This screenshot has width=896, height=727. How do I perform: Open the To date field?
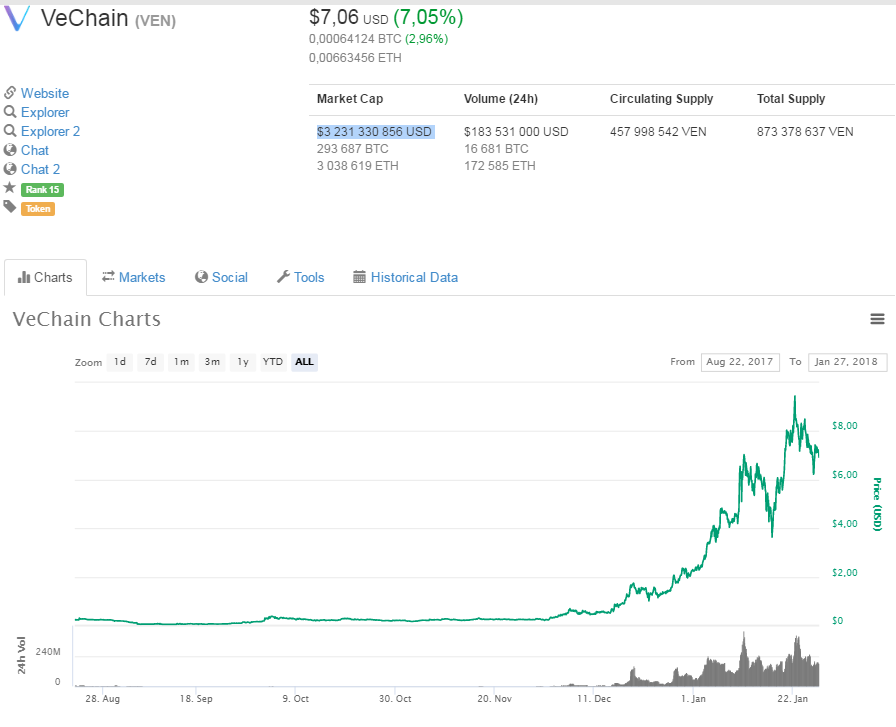click(847, 362)
